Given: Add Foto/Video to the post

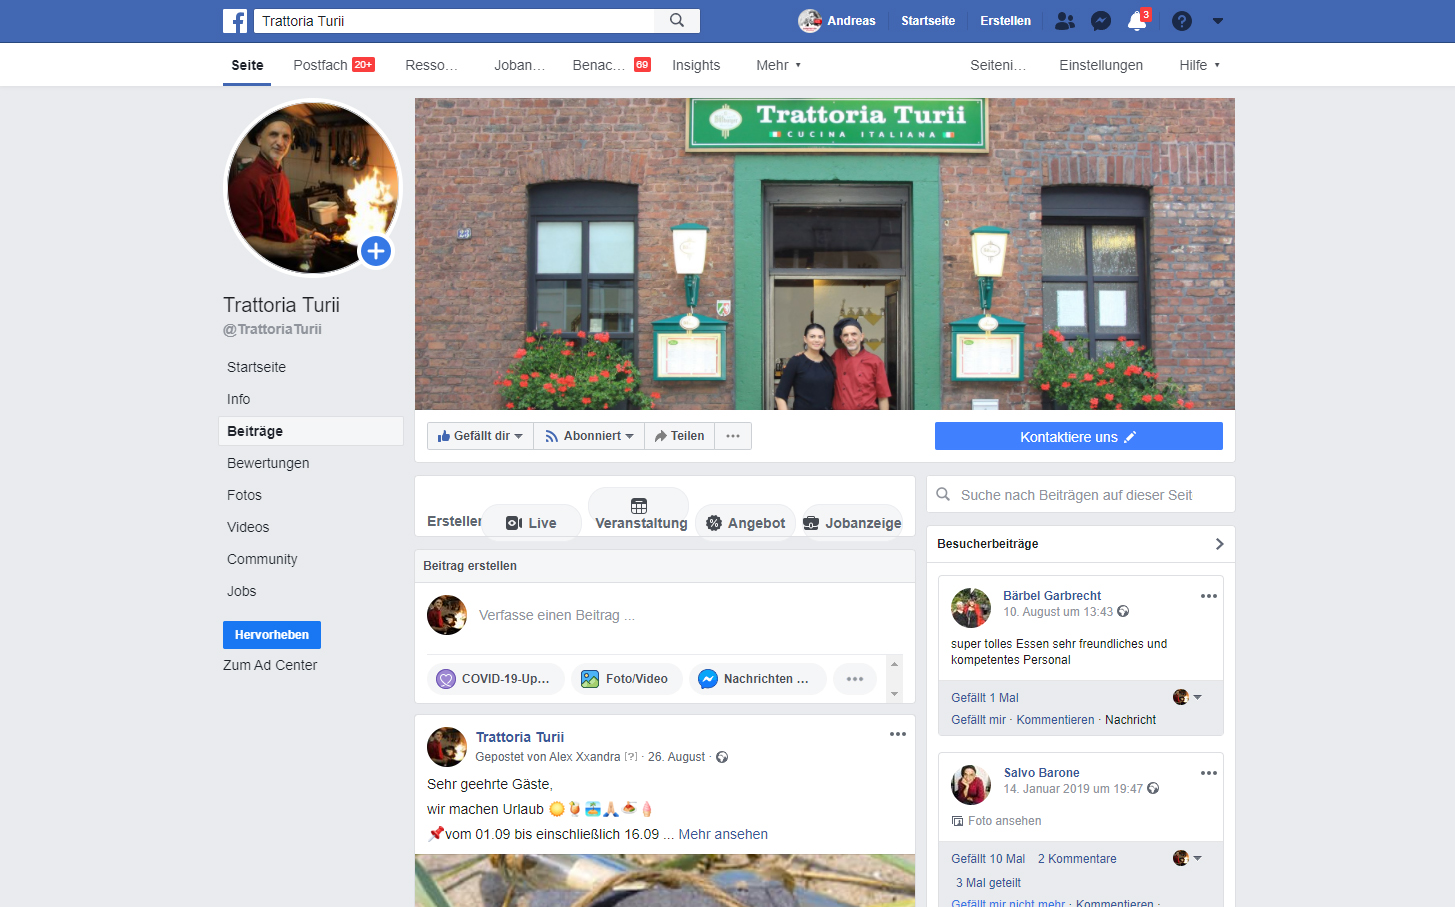Looking at the screenshot, I should pyautogui.click(x=626, y=679).
